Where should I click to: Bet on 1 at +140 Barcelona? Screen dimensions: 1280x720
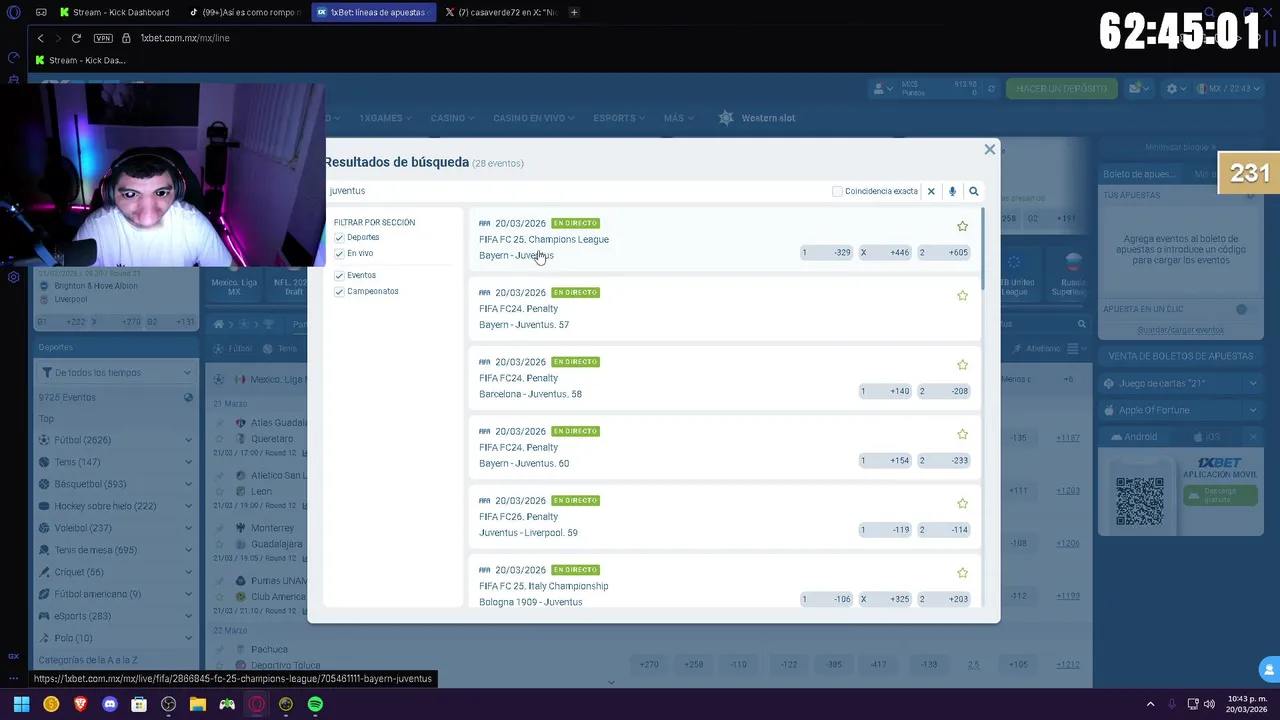tap(885, 391)
